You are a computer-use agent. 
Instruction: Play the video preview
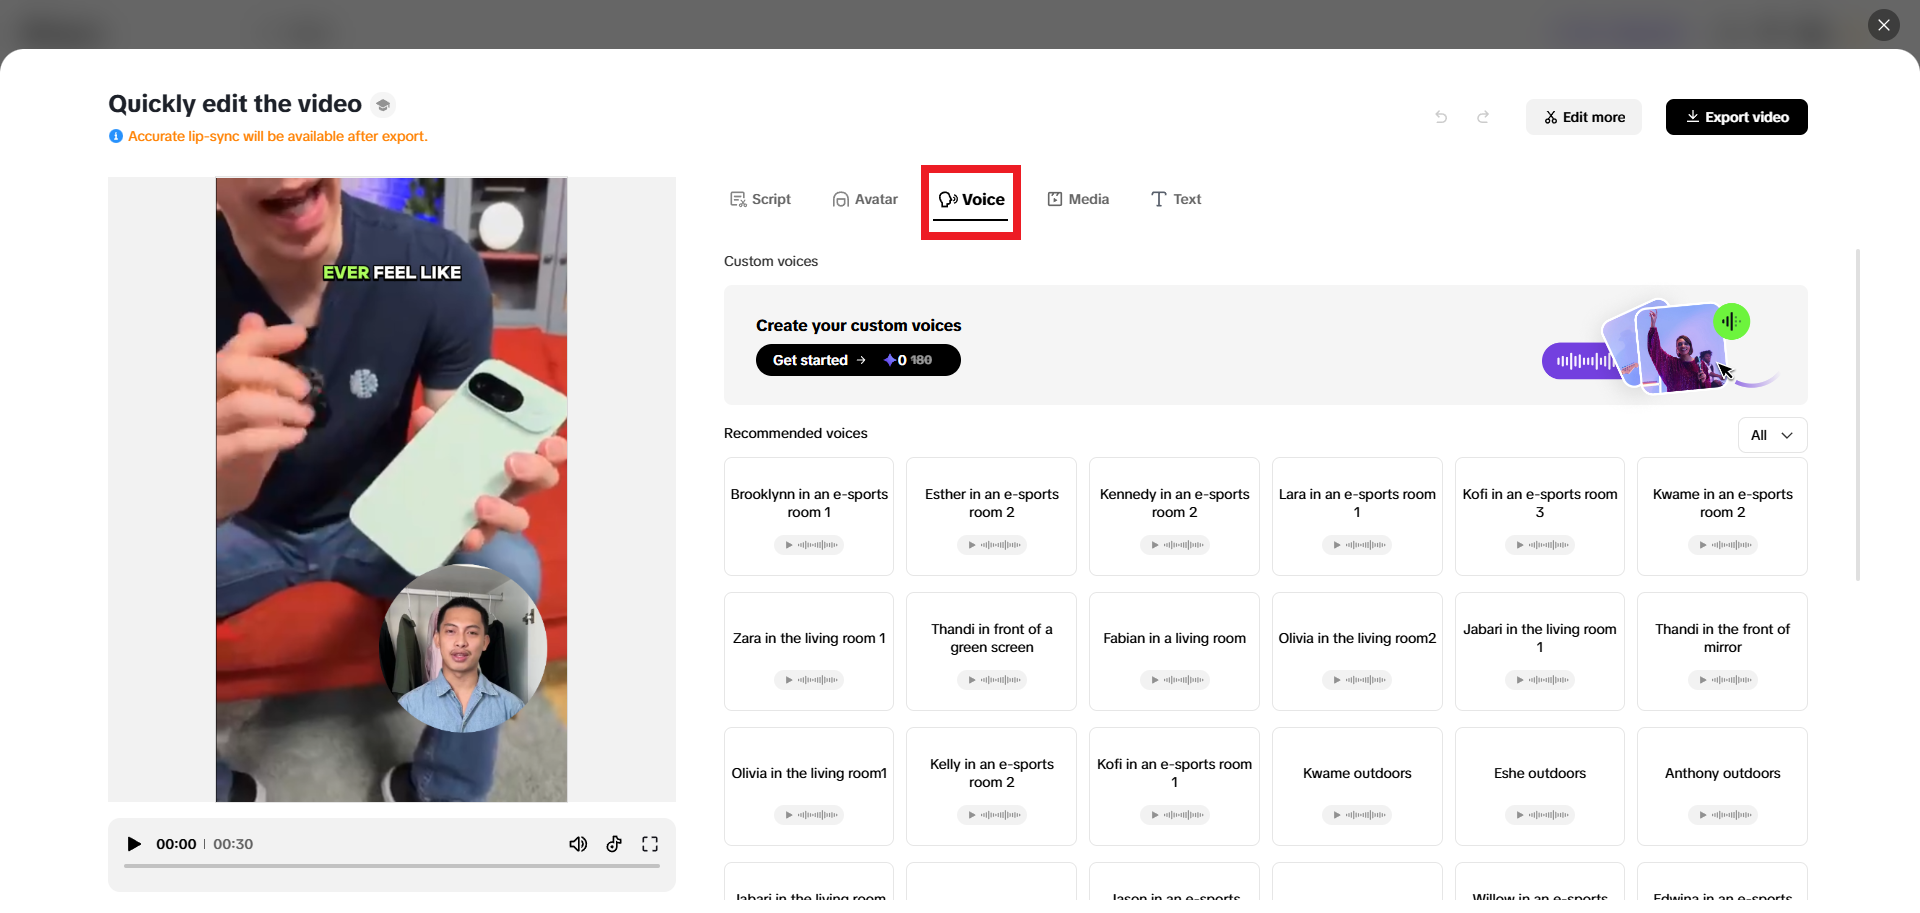(x=134, y=844)
